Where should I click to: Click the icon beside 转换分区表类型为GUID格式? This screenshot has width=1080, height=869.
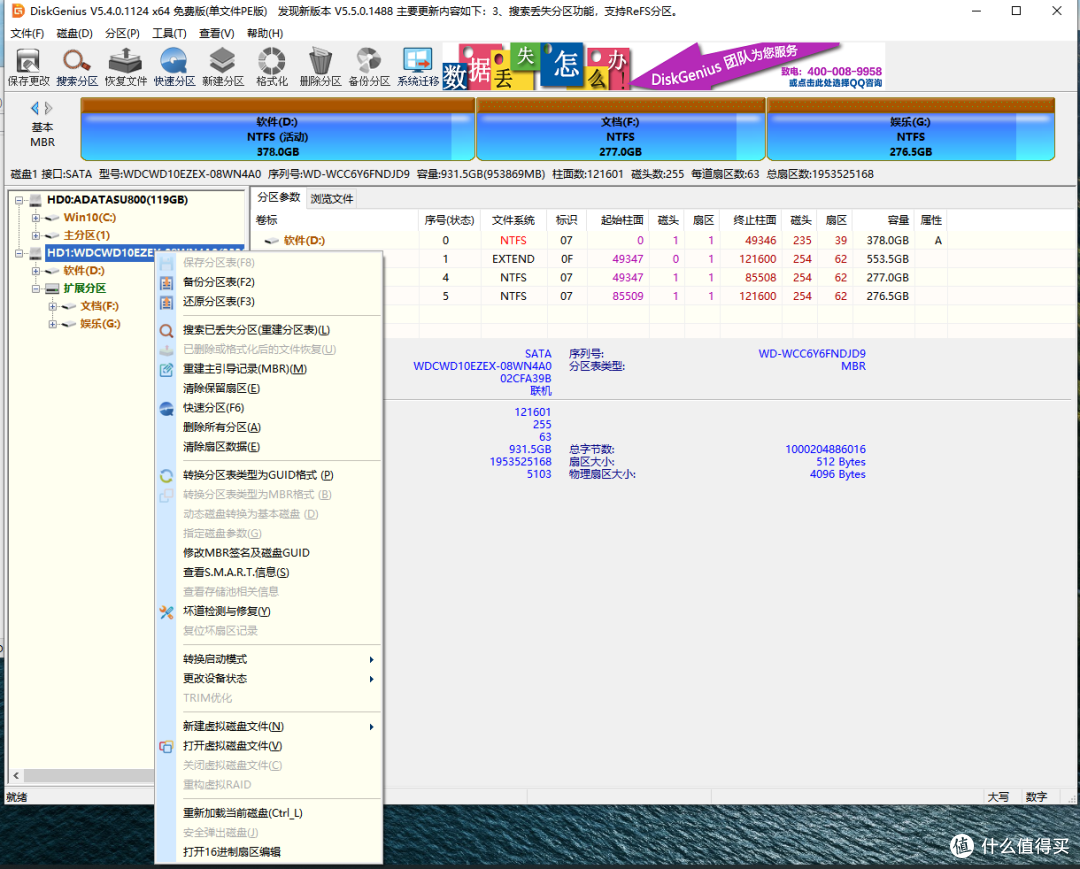[166, 475]
